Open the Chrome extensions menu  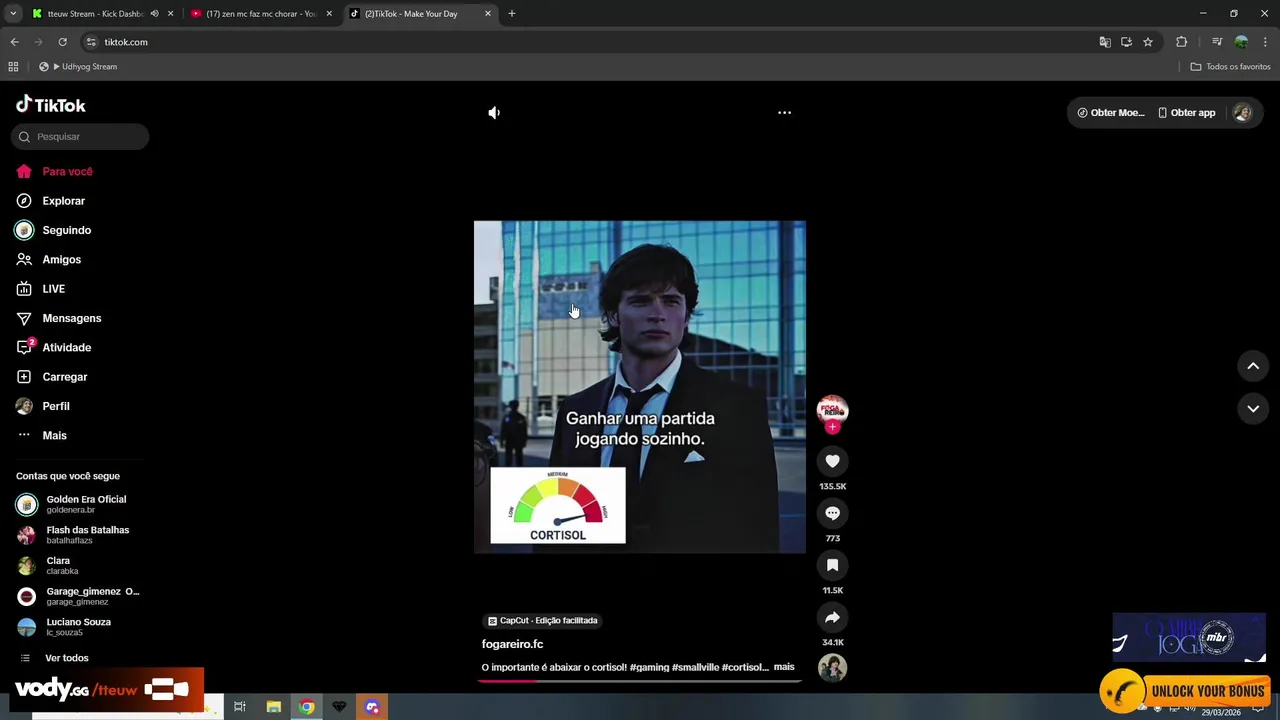click(x=1182, y=42)
